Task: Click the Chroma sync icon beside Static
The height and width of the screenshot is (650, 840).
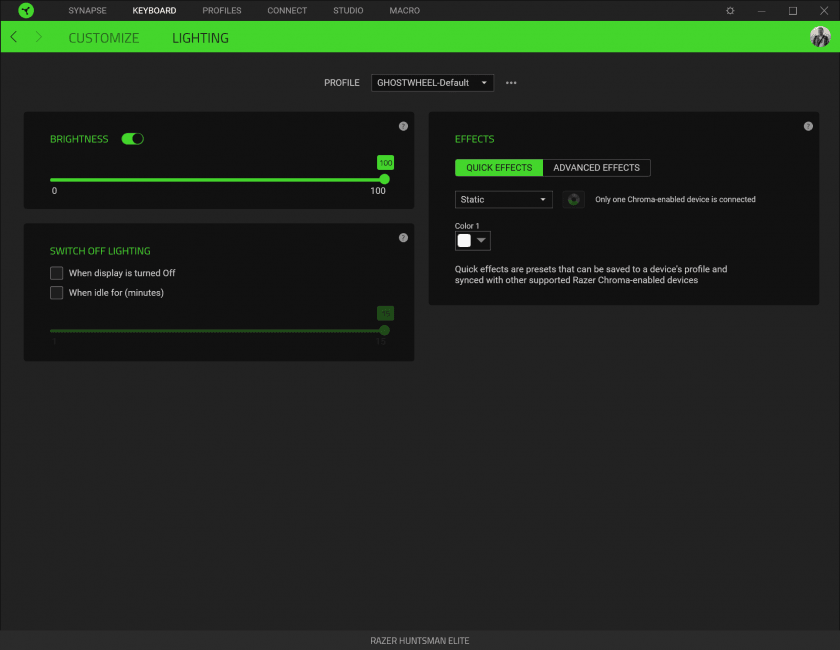Action: [x=573, y=199]
